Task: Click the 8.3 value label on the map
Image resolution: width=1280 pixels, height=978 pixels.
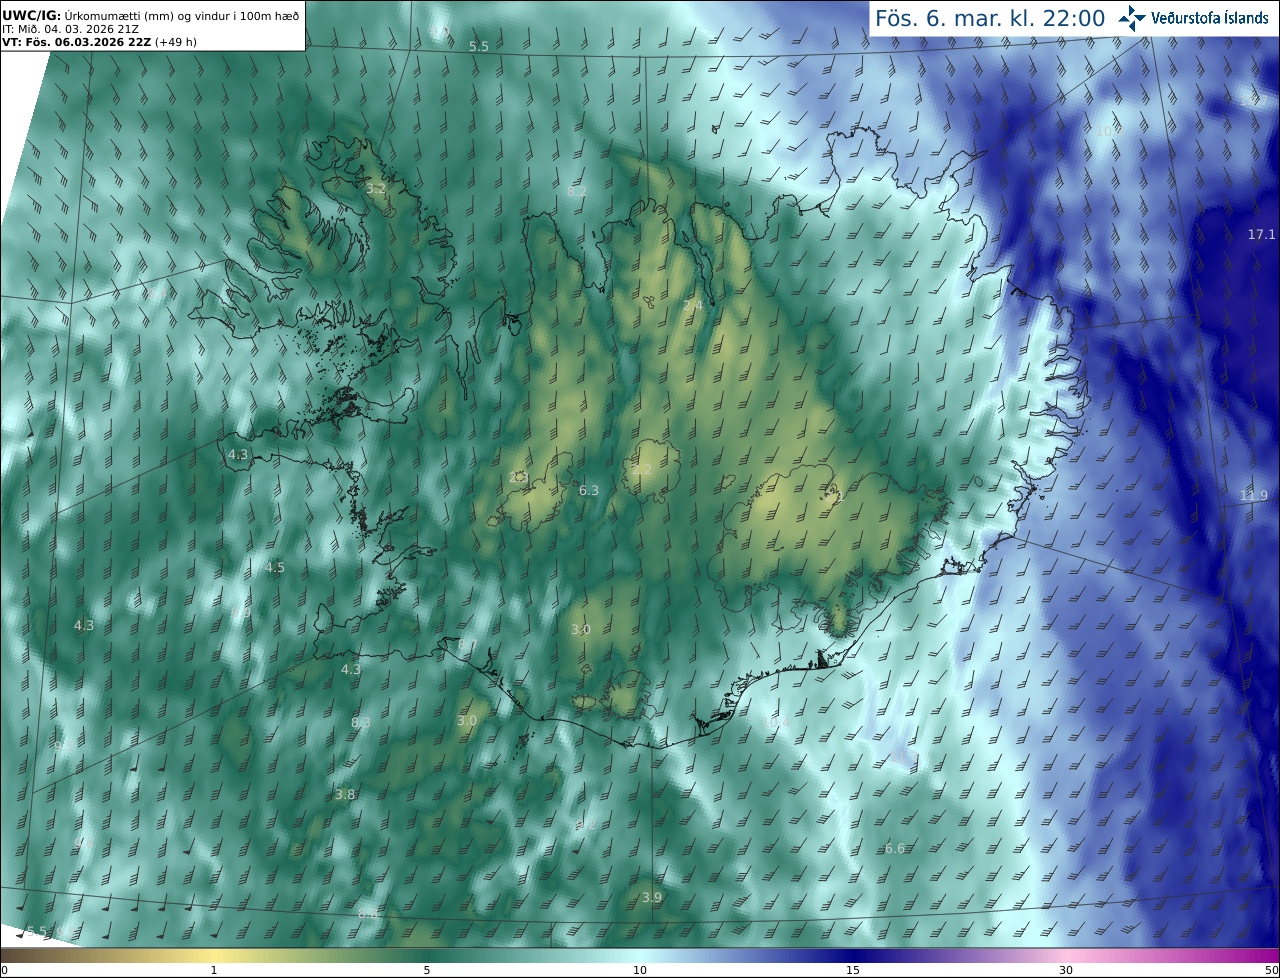Action: coord(361,722)
